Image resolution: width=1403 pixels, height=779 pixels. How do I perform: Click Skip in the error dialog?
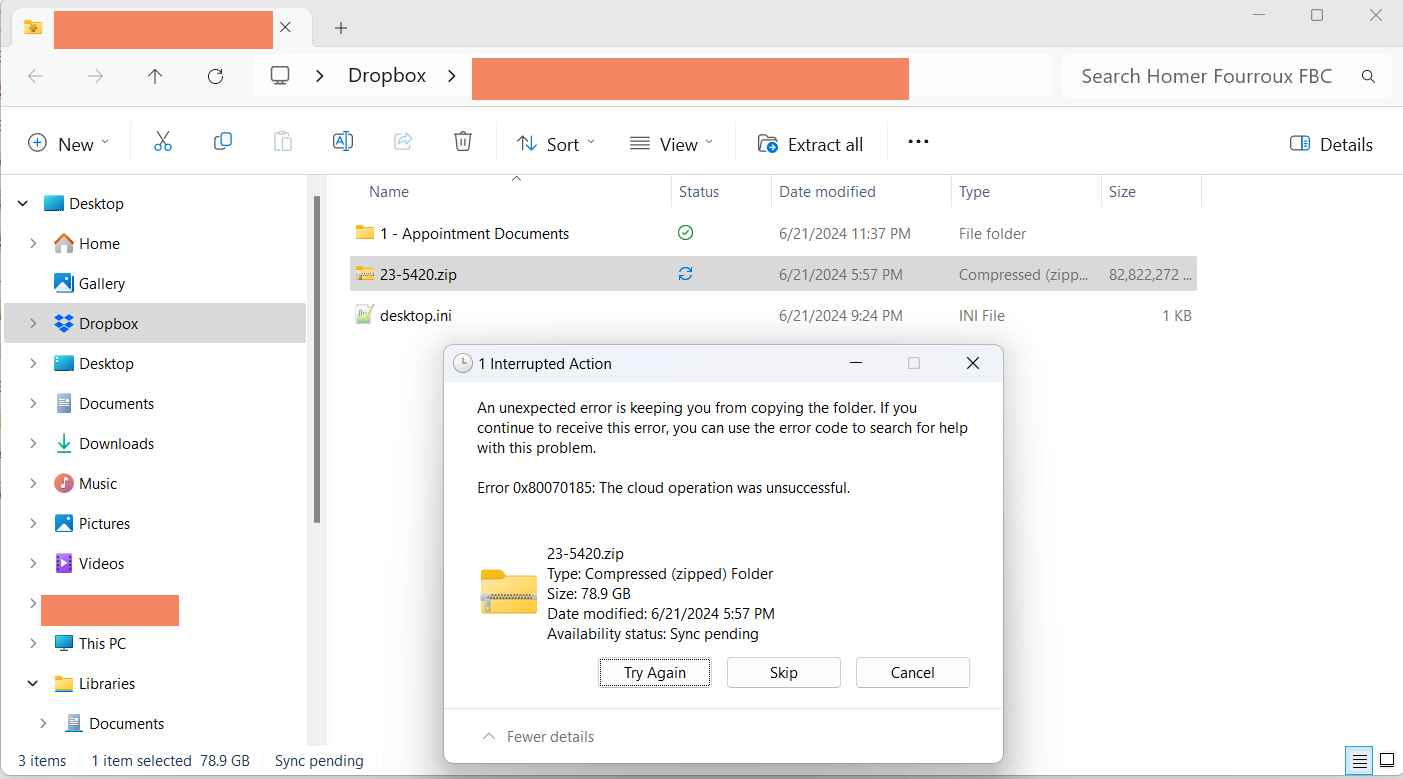tap(783, 673)
